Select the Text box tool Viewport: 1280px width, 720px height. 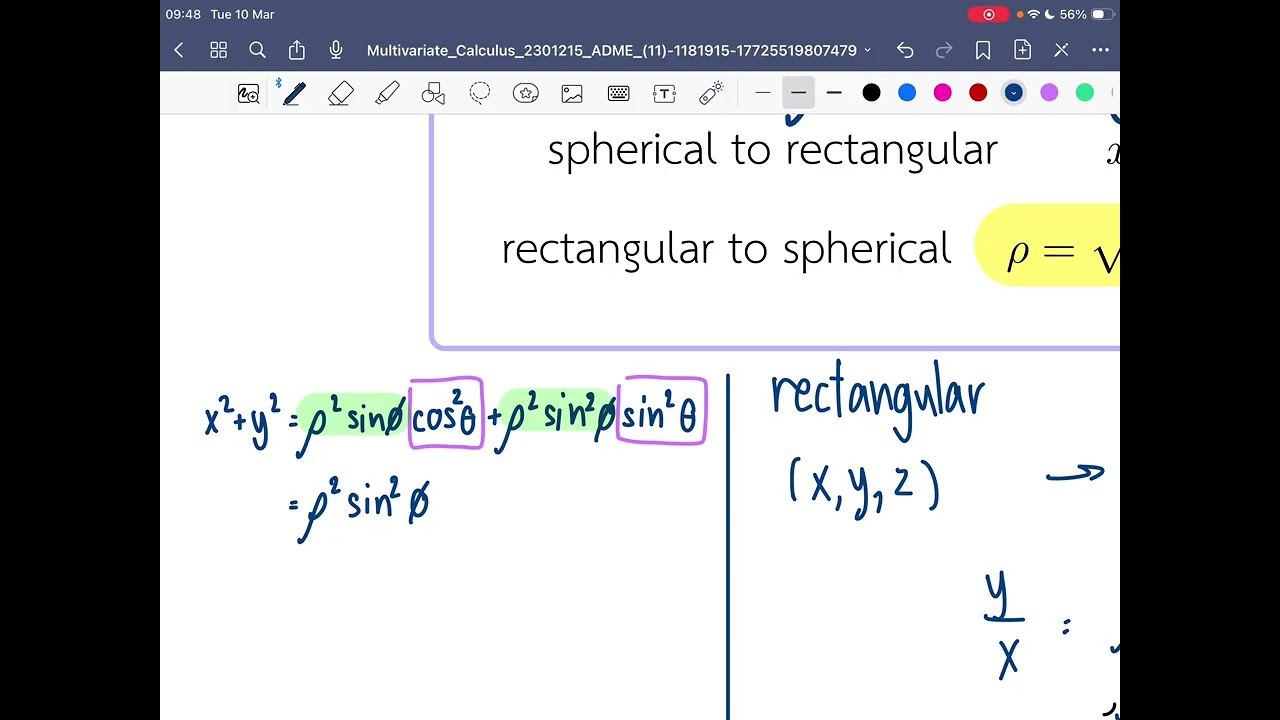[x=665, y=94]
